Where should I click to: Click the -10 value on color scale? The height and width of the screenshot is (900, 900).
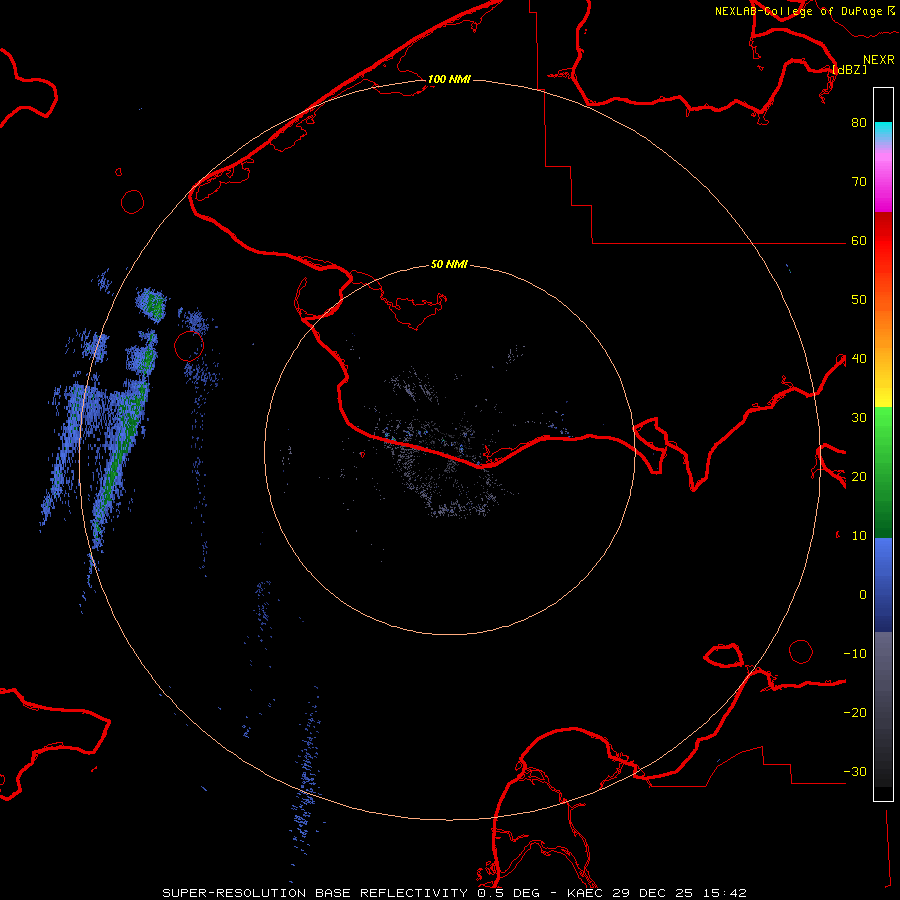coord(855,654)
